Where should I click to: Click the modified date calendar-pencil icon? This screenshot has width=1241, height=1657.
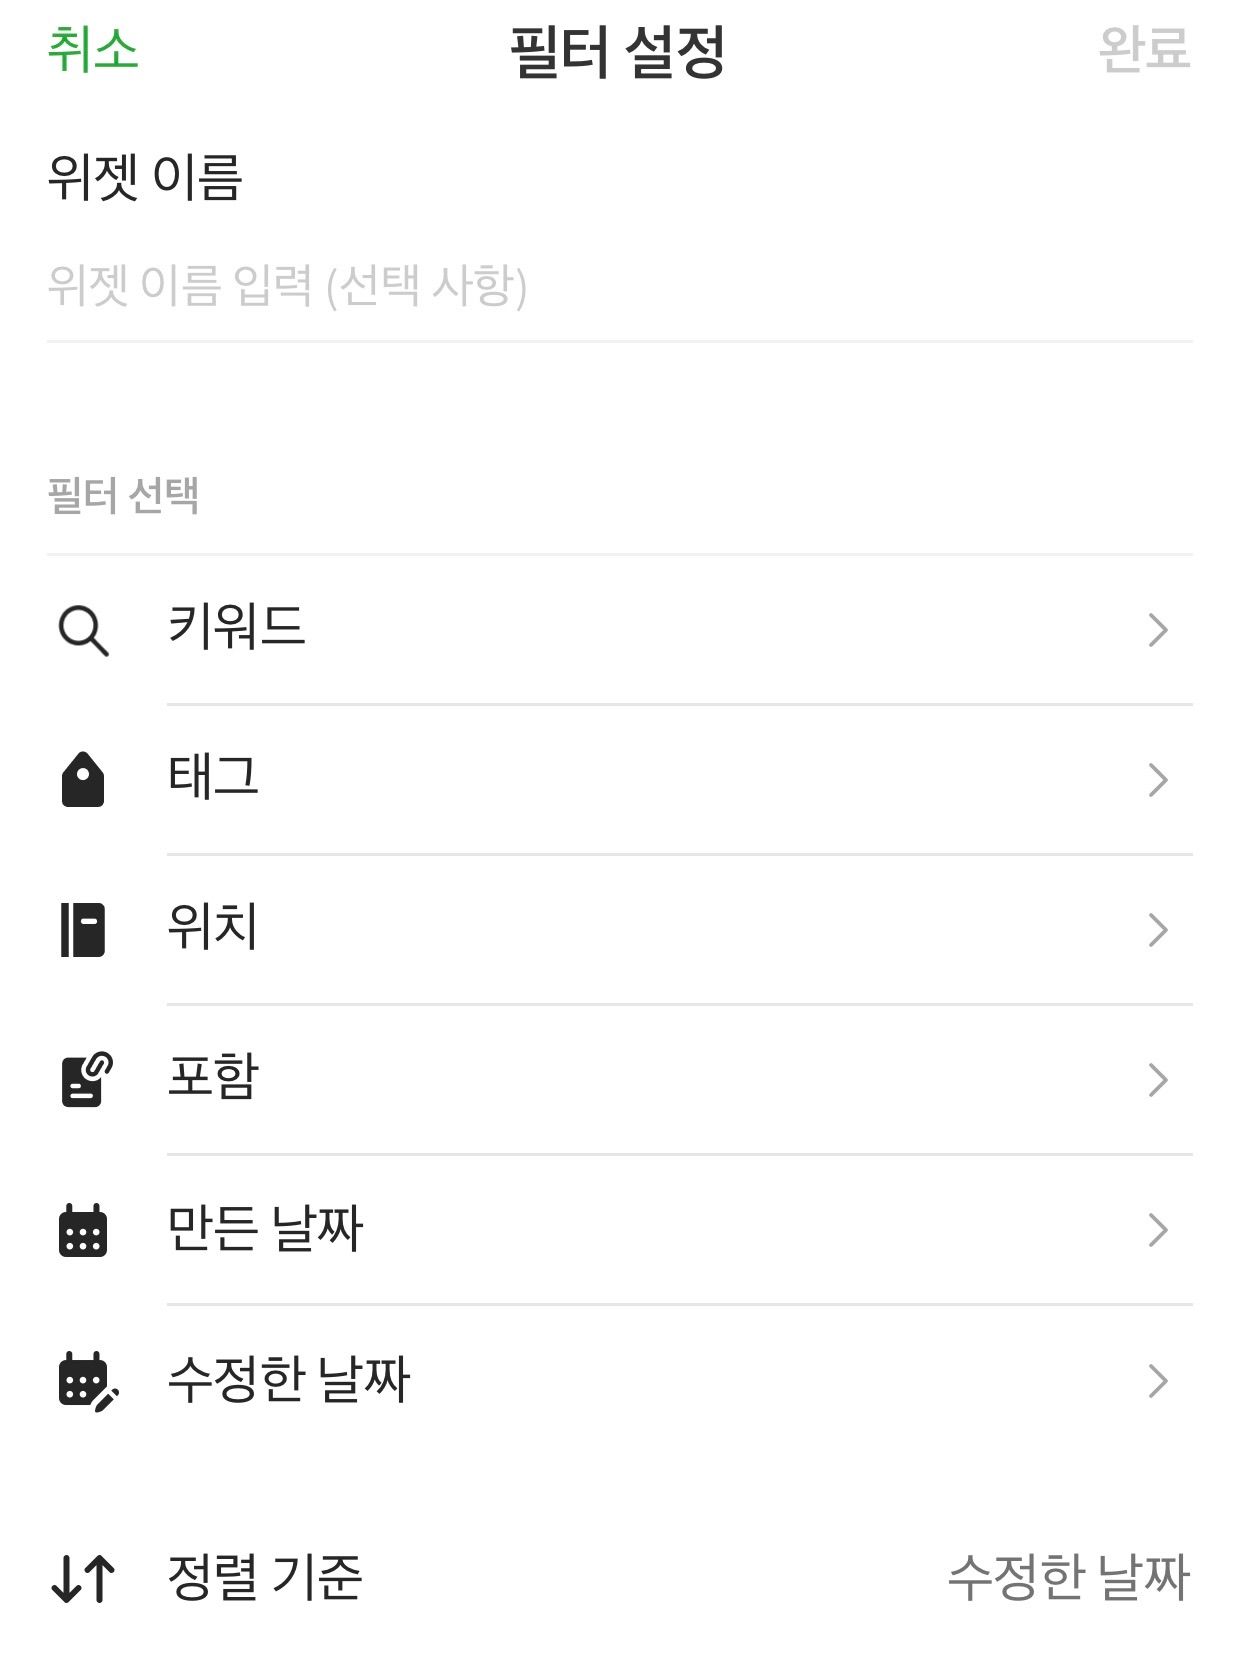(x=87, y=1381)
